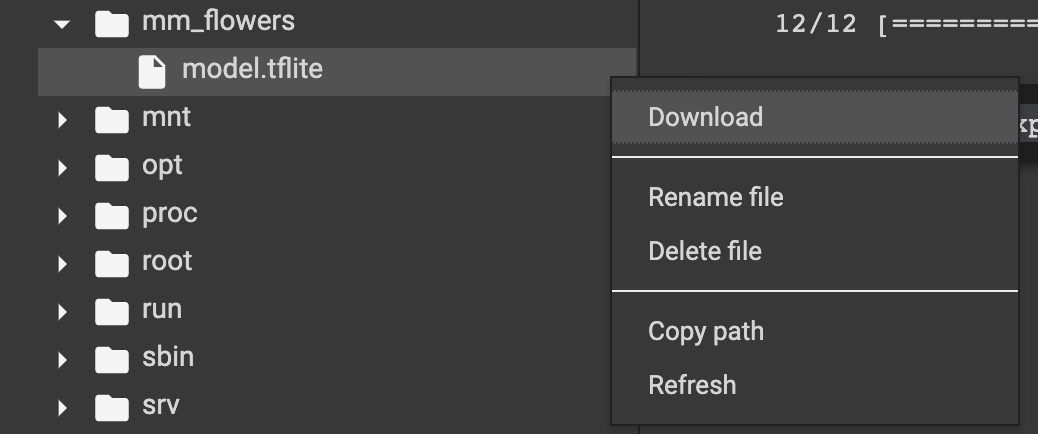Viewport: 1038px width, 434px height.
Task: Select Copy path from the menu
Action: pos(705,331)
